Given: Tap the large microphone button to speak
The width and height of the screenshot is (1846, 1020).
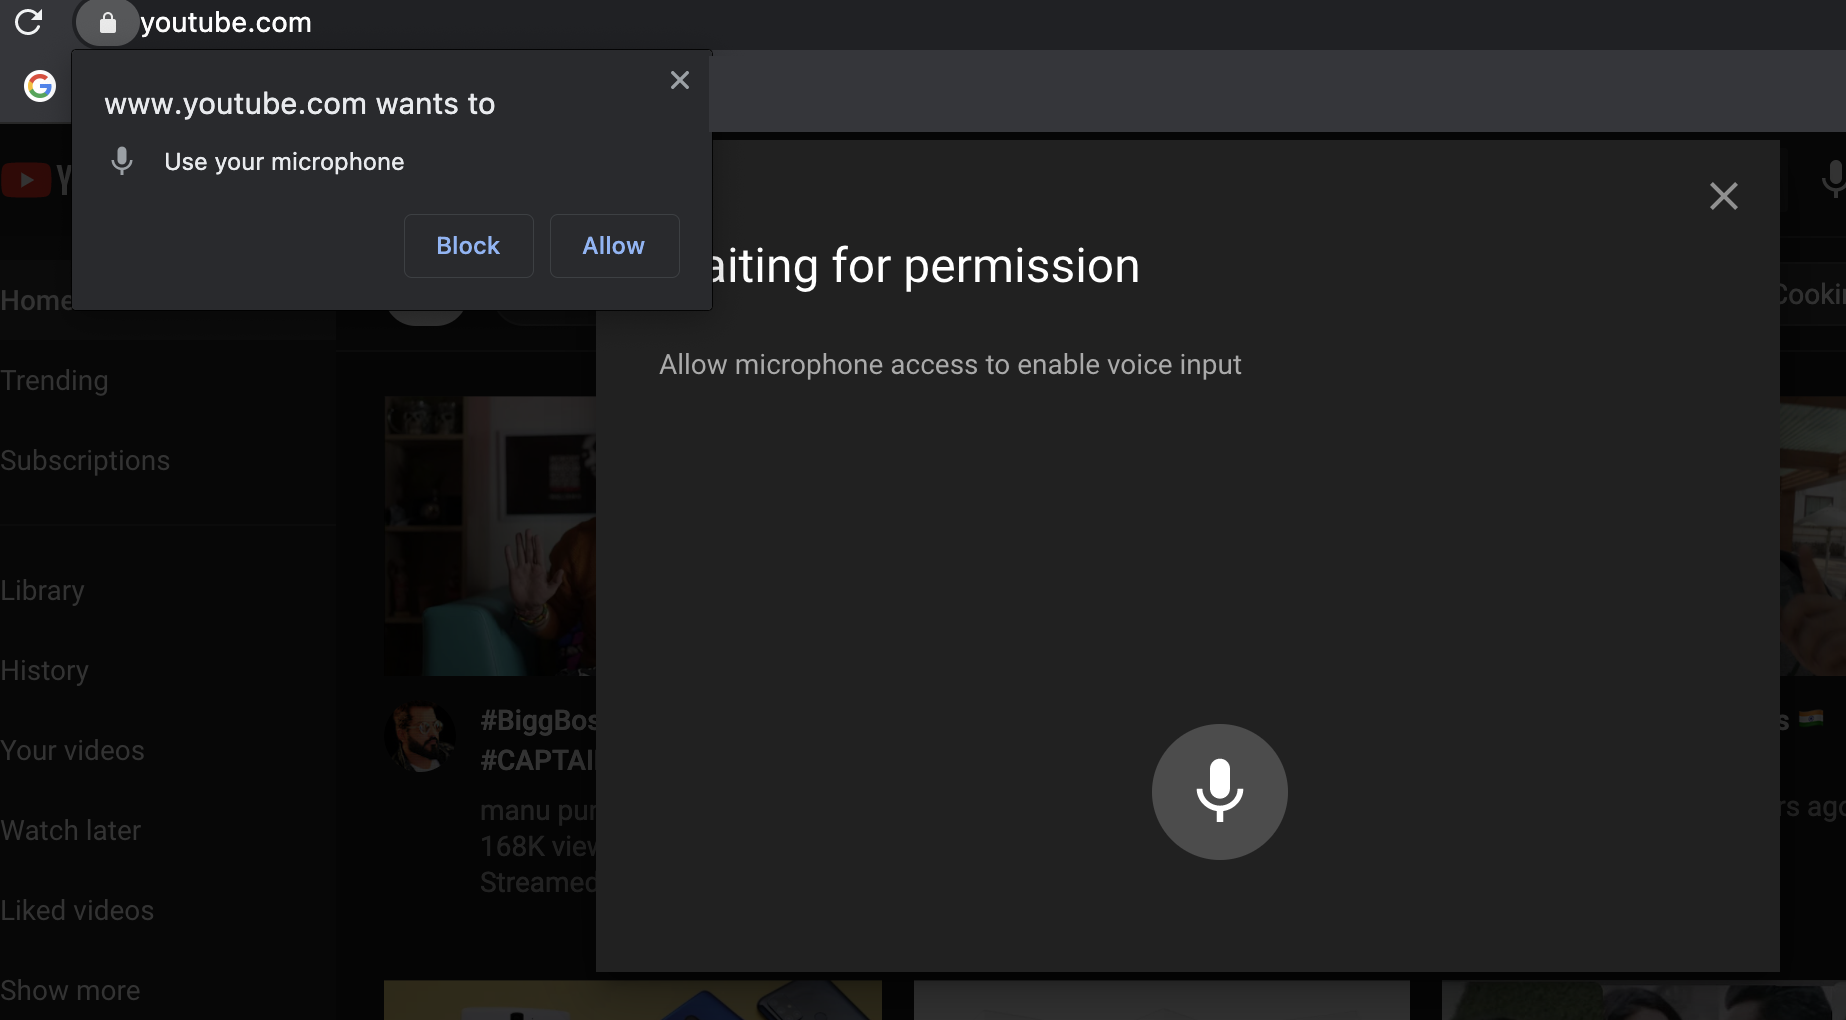Looking at the screenshot, I should 1220,791.
